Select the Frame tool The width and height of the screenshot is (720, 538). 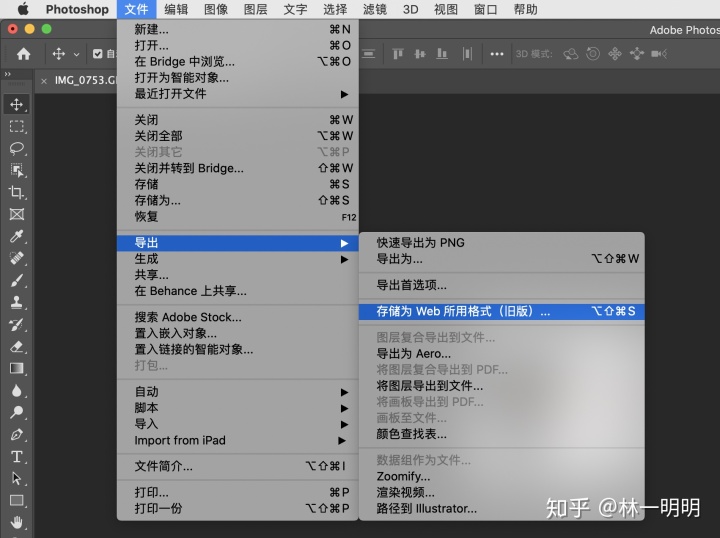click(17, 214)
